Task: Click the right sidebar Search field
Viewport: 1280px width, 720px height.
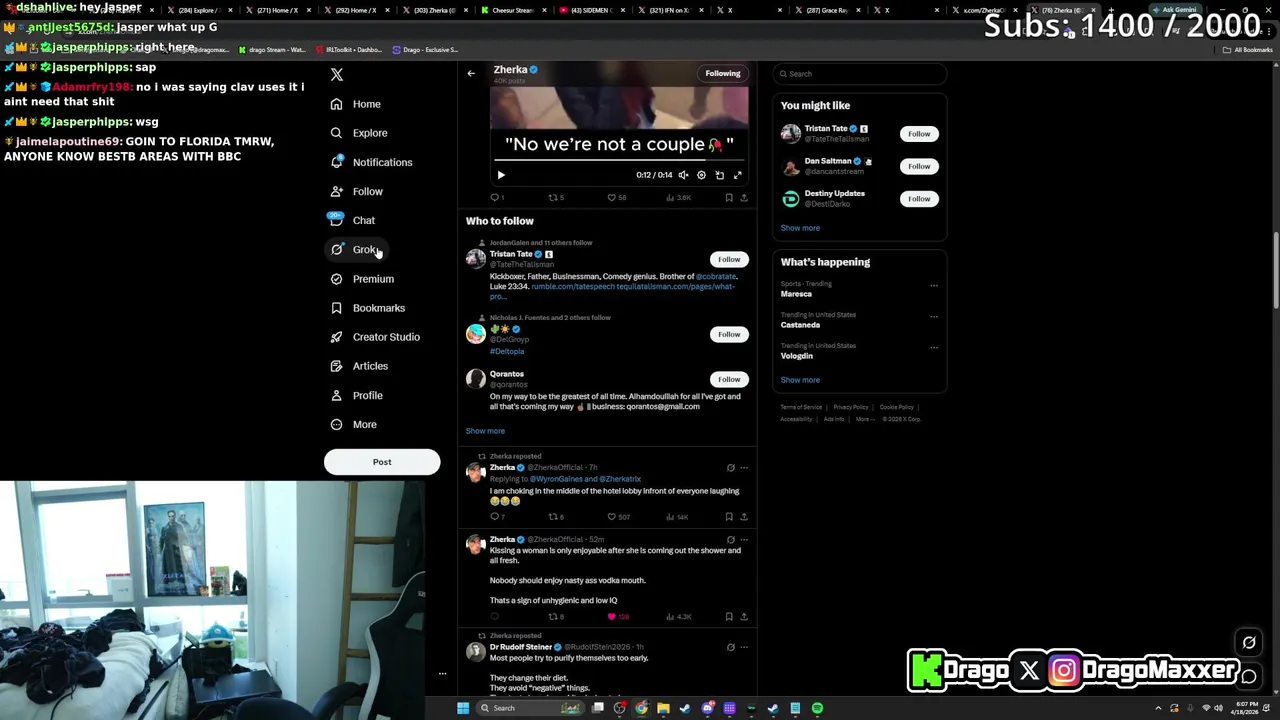Action: (860, 74)
